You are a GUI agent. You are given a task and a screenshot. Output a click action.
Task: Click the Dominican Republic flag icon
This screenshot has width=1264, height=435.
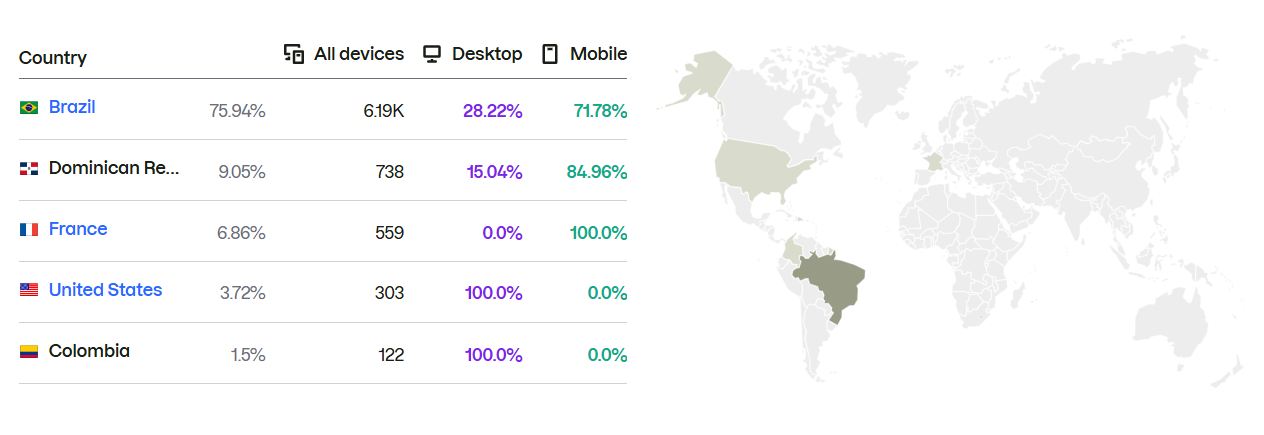[x=29, y=169]
